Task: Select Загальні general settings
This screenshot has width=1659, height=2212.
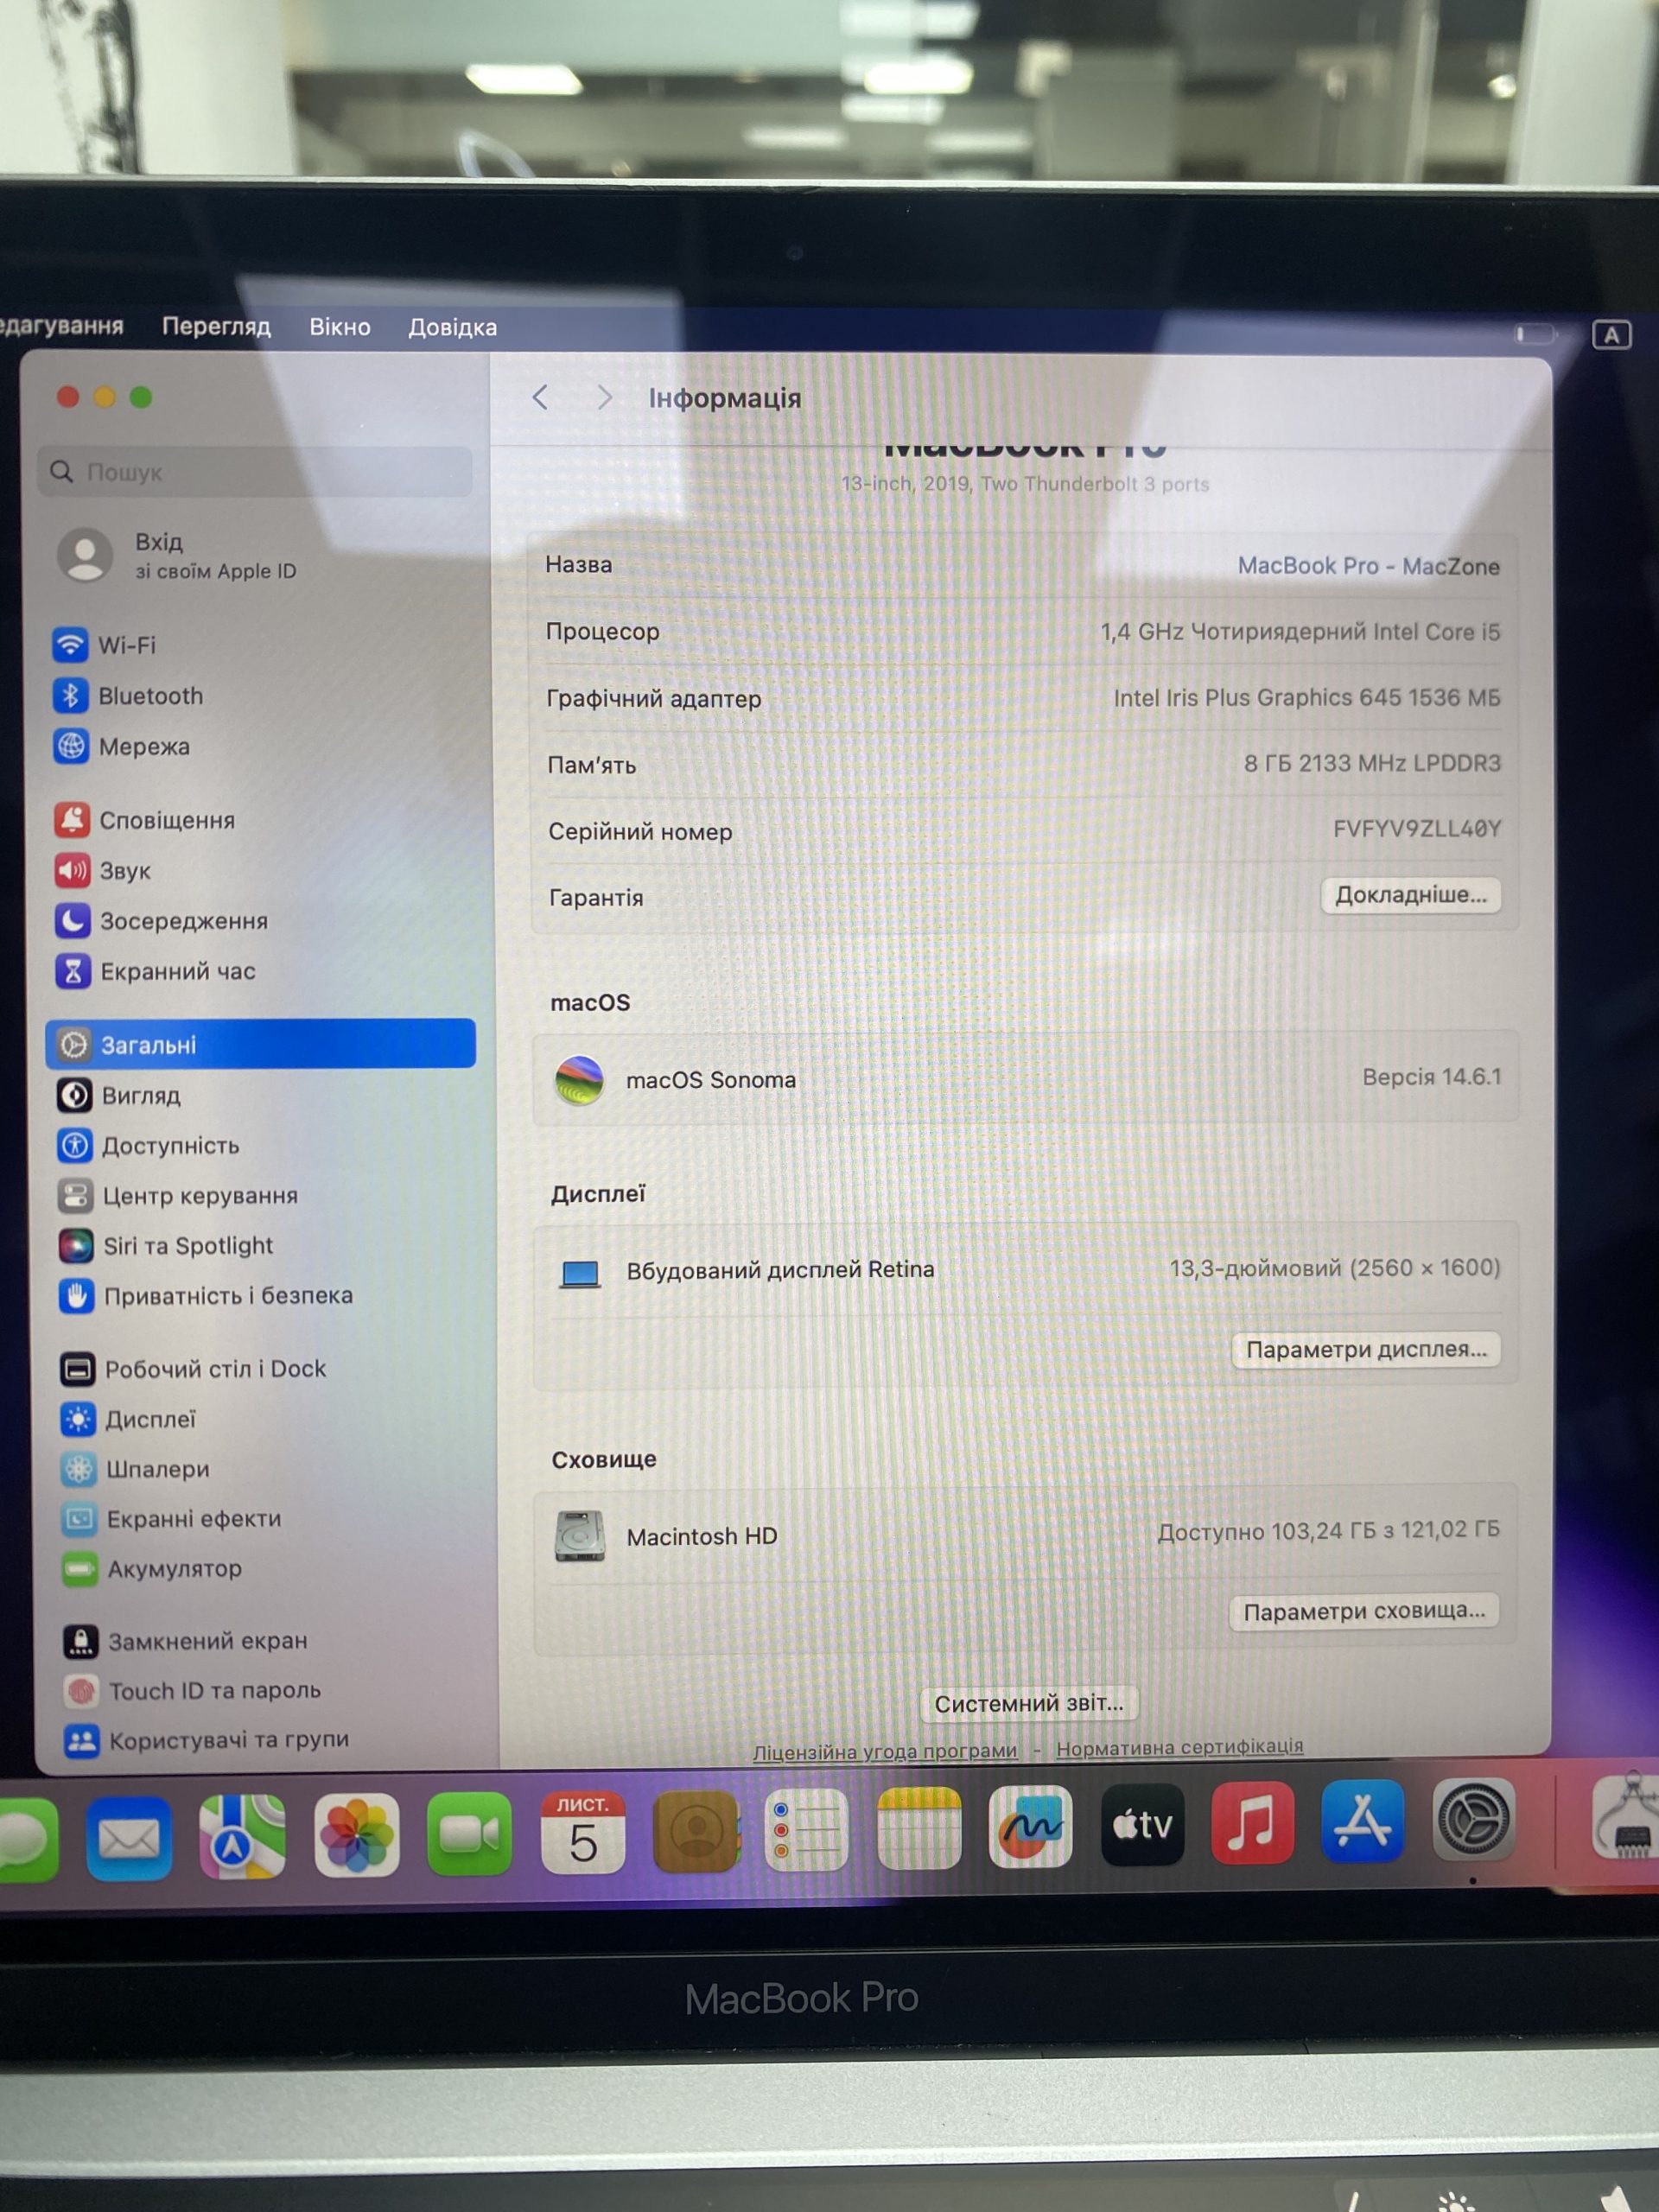Action: point(261,1044)
